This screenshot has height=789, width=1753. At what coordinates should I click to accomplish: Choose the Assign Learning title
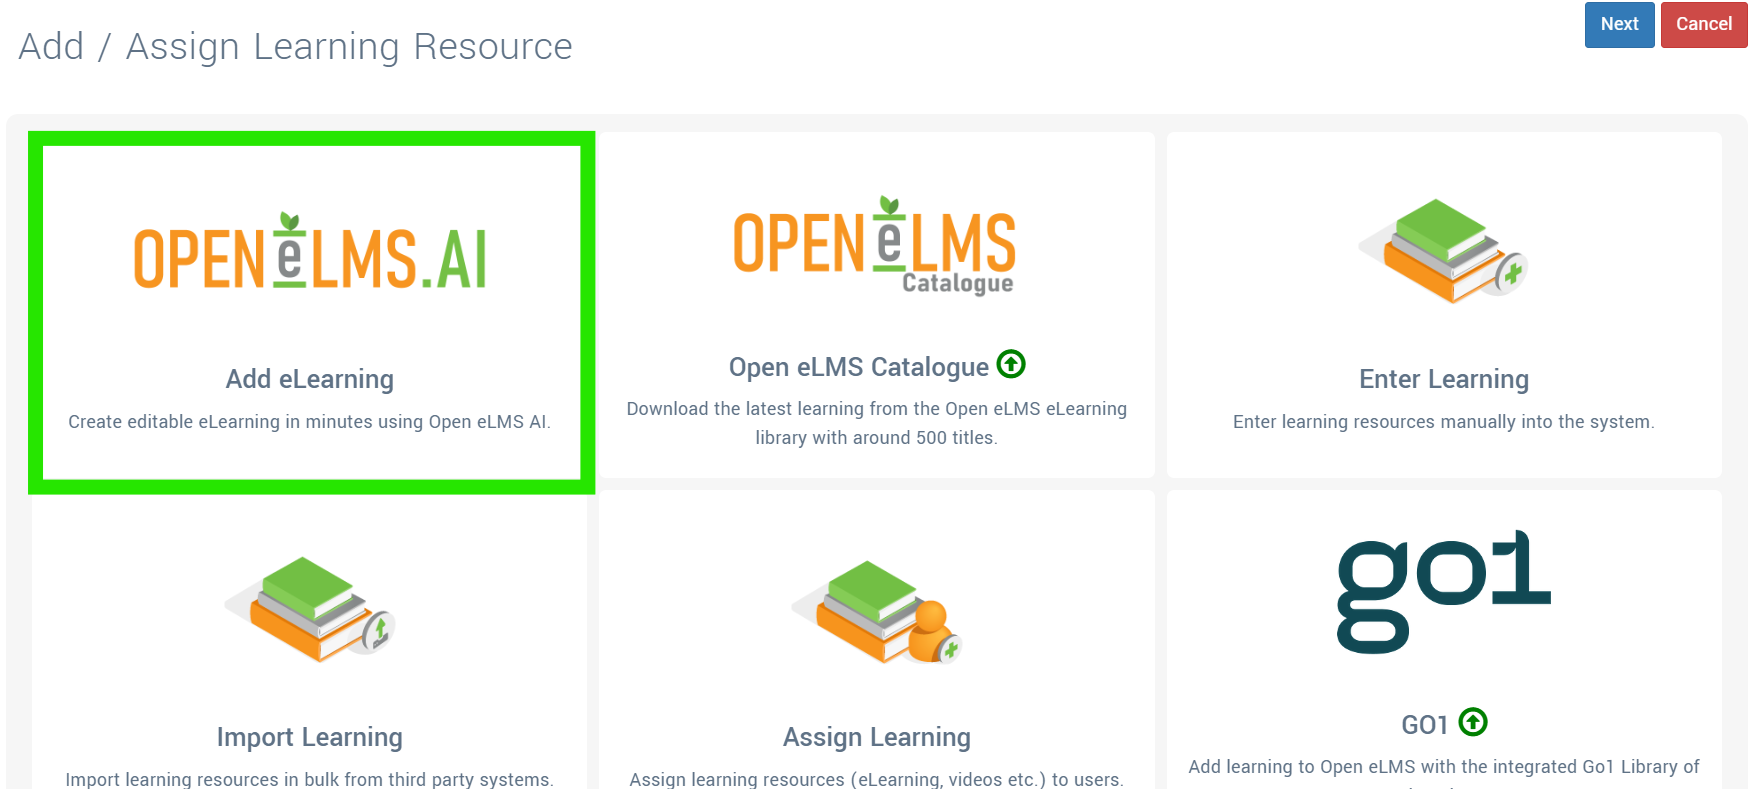point(877,737)
